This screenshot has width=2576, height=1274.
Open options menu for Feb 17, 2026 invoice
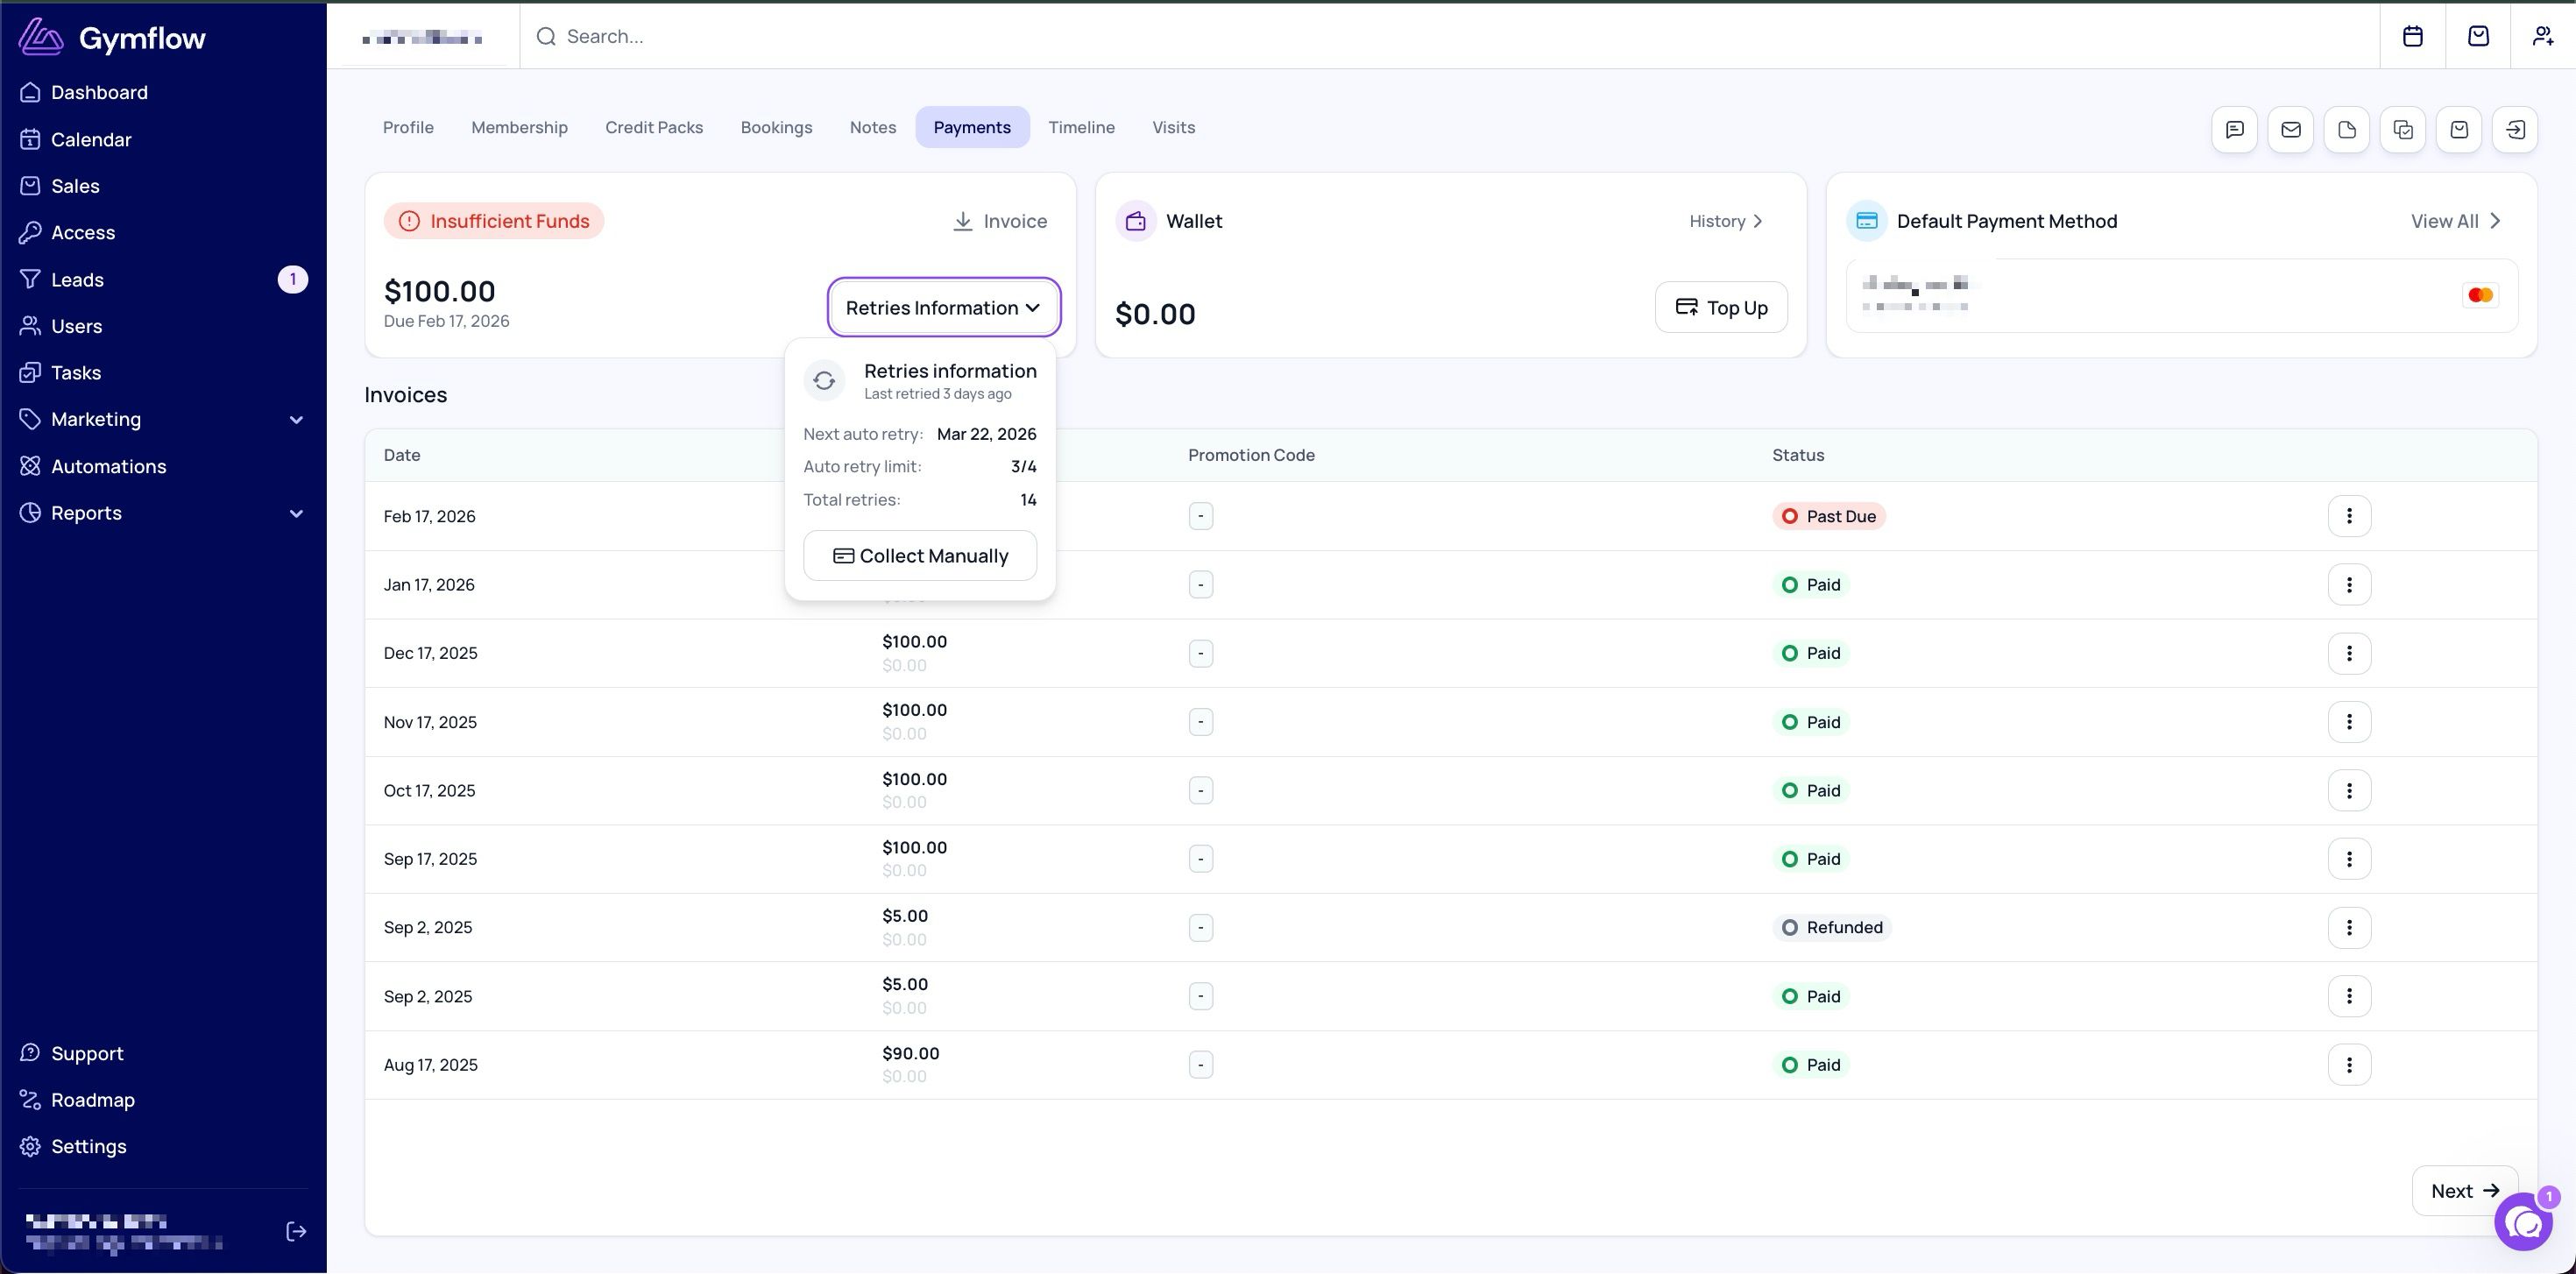point(2349,516)
